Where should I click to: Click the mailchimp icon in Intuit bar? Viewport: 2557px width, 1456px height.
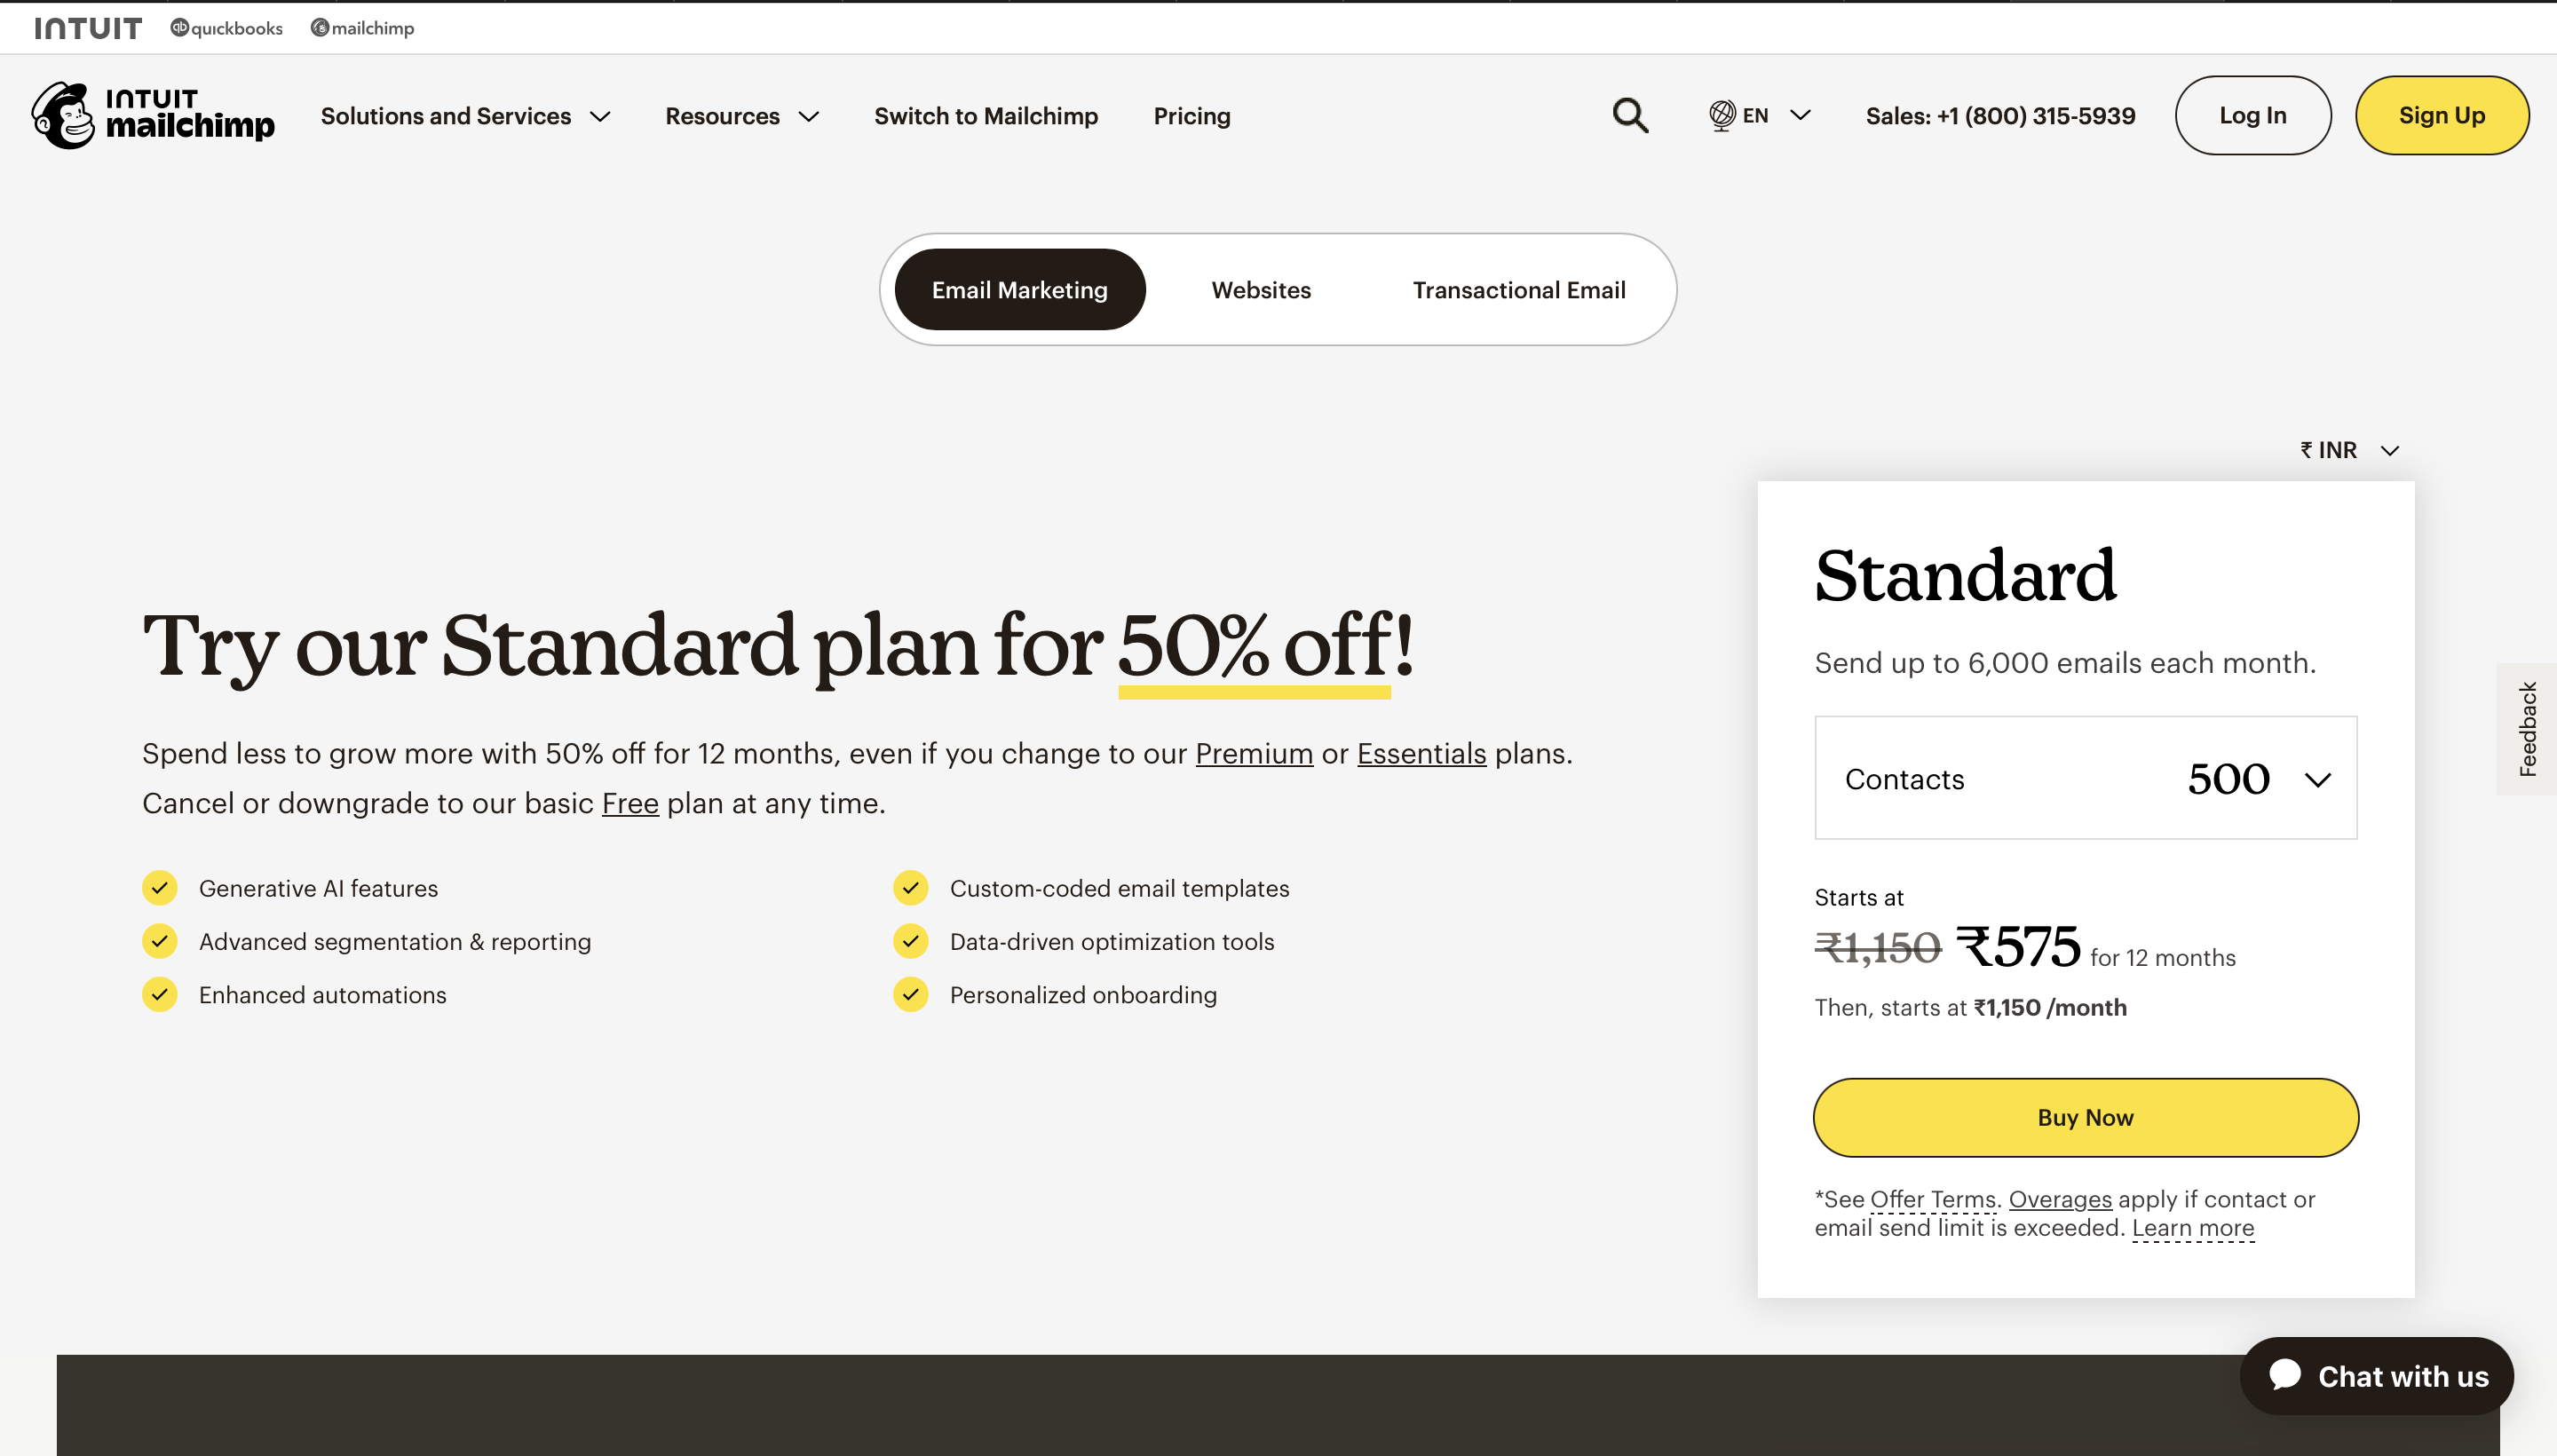coord(320,27)
